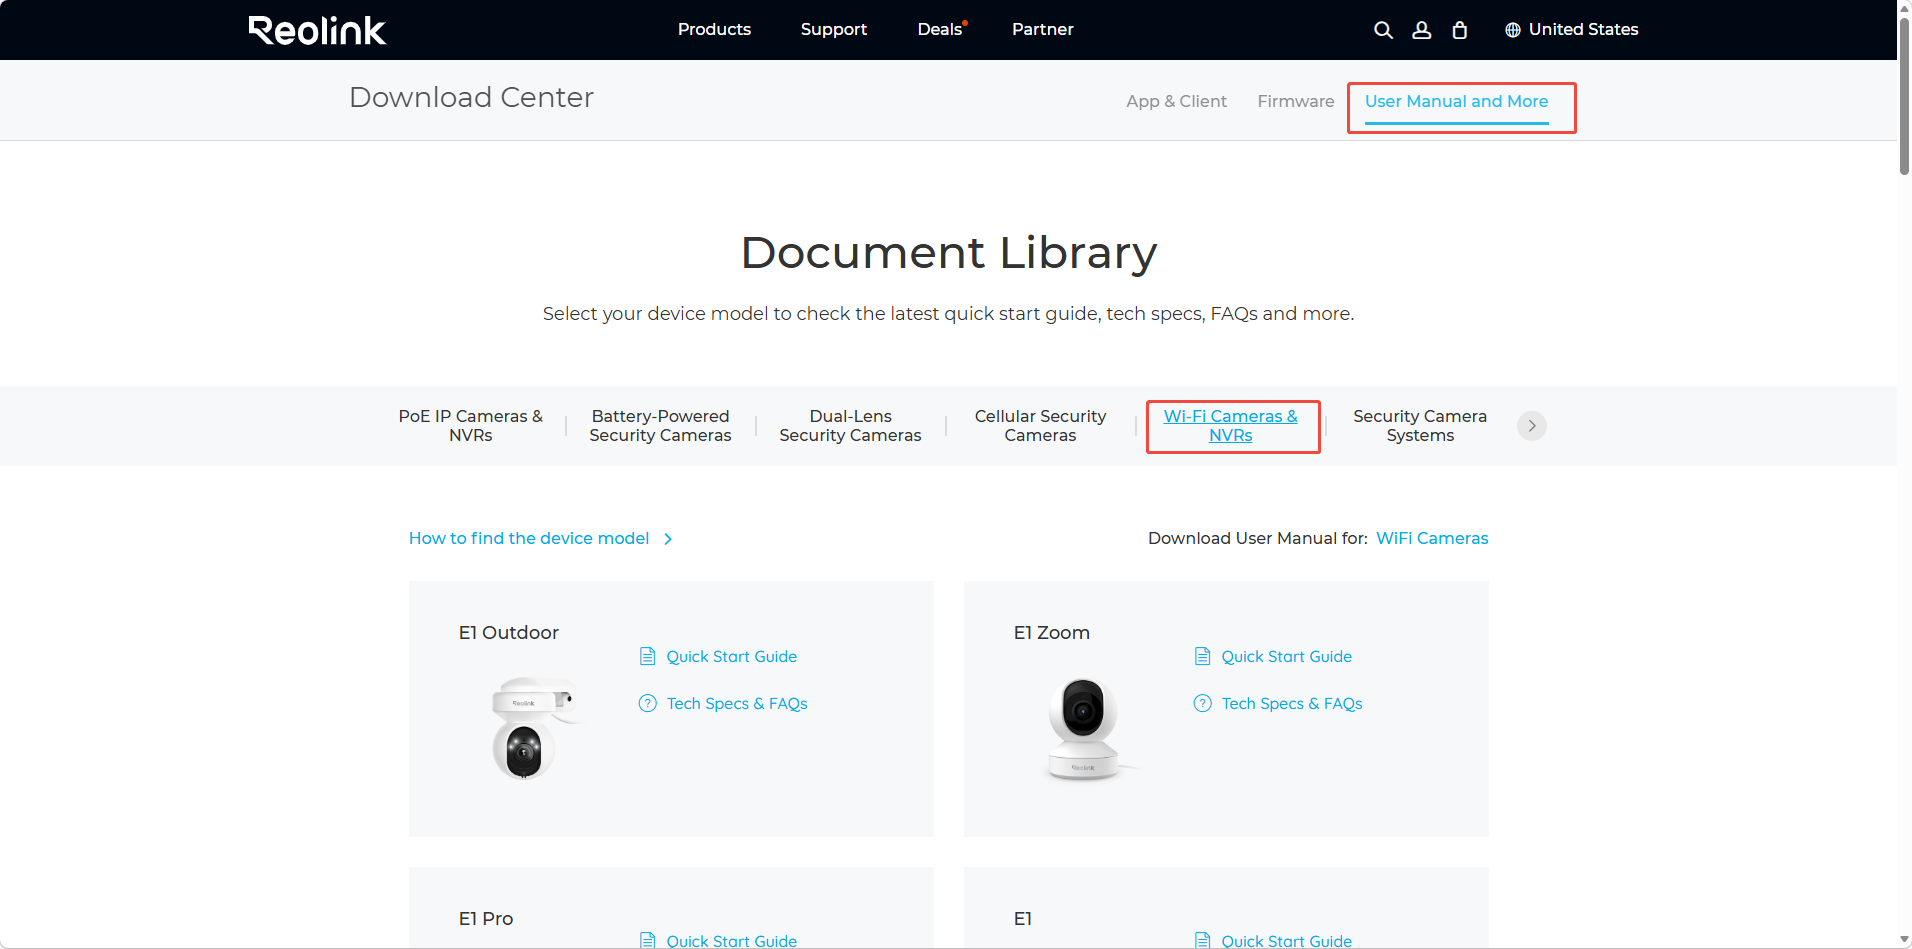Click the E1 Outdoor camera image

pos(534,728)
